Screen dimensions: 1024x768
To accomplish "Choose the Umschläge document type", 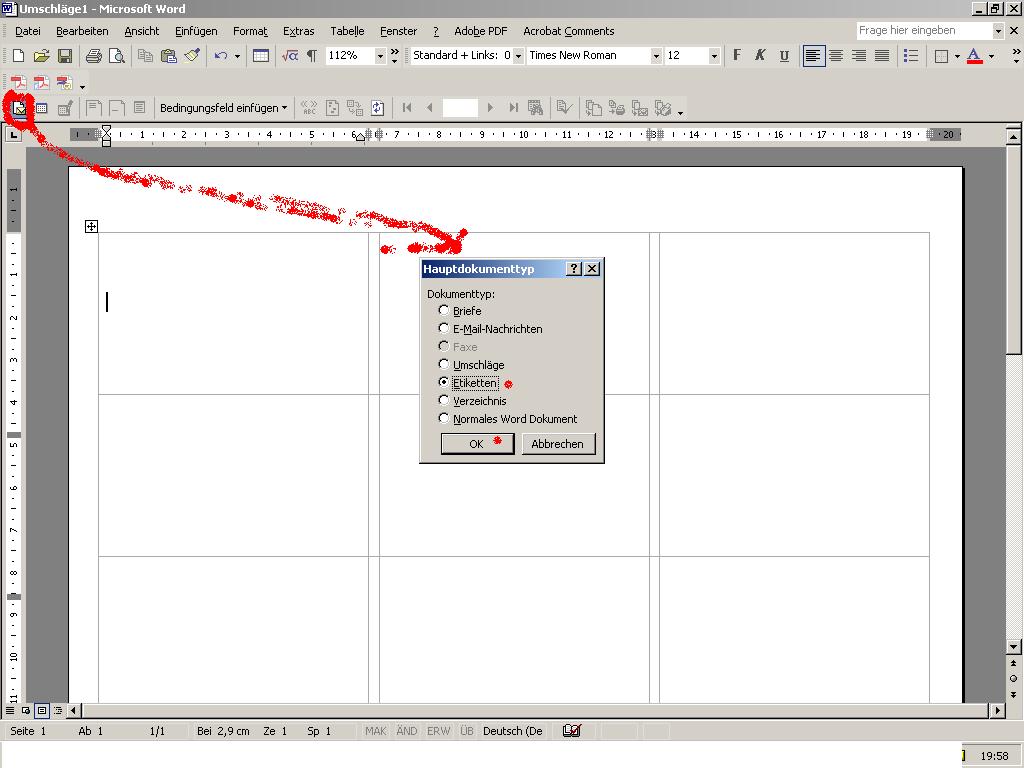I will click(x=444, y=365).
